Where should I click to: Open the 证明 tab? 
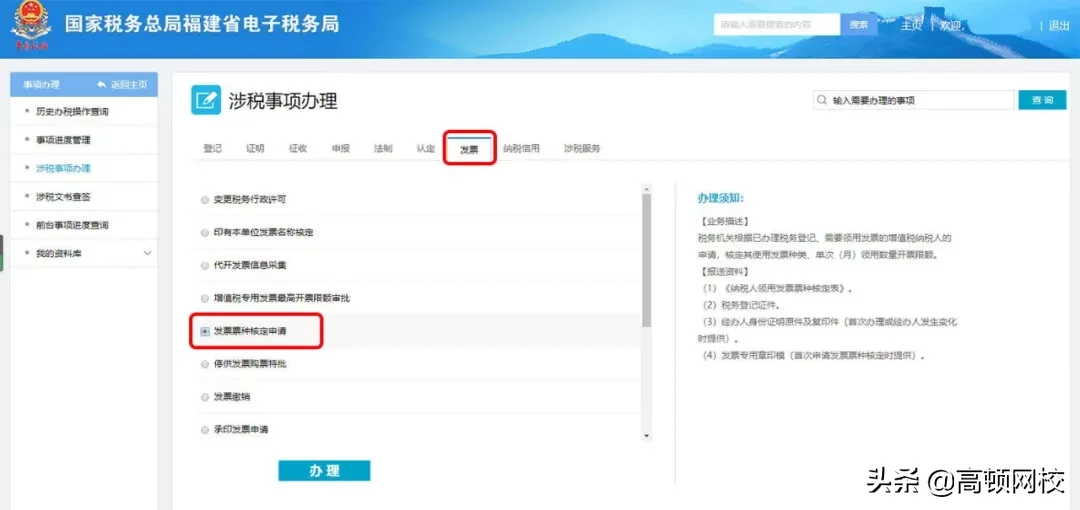pyautogui.click(x=256, y=148)
